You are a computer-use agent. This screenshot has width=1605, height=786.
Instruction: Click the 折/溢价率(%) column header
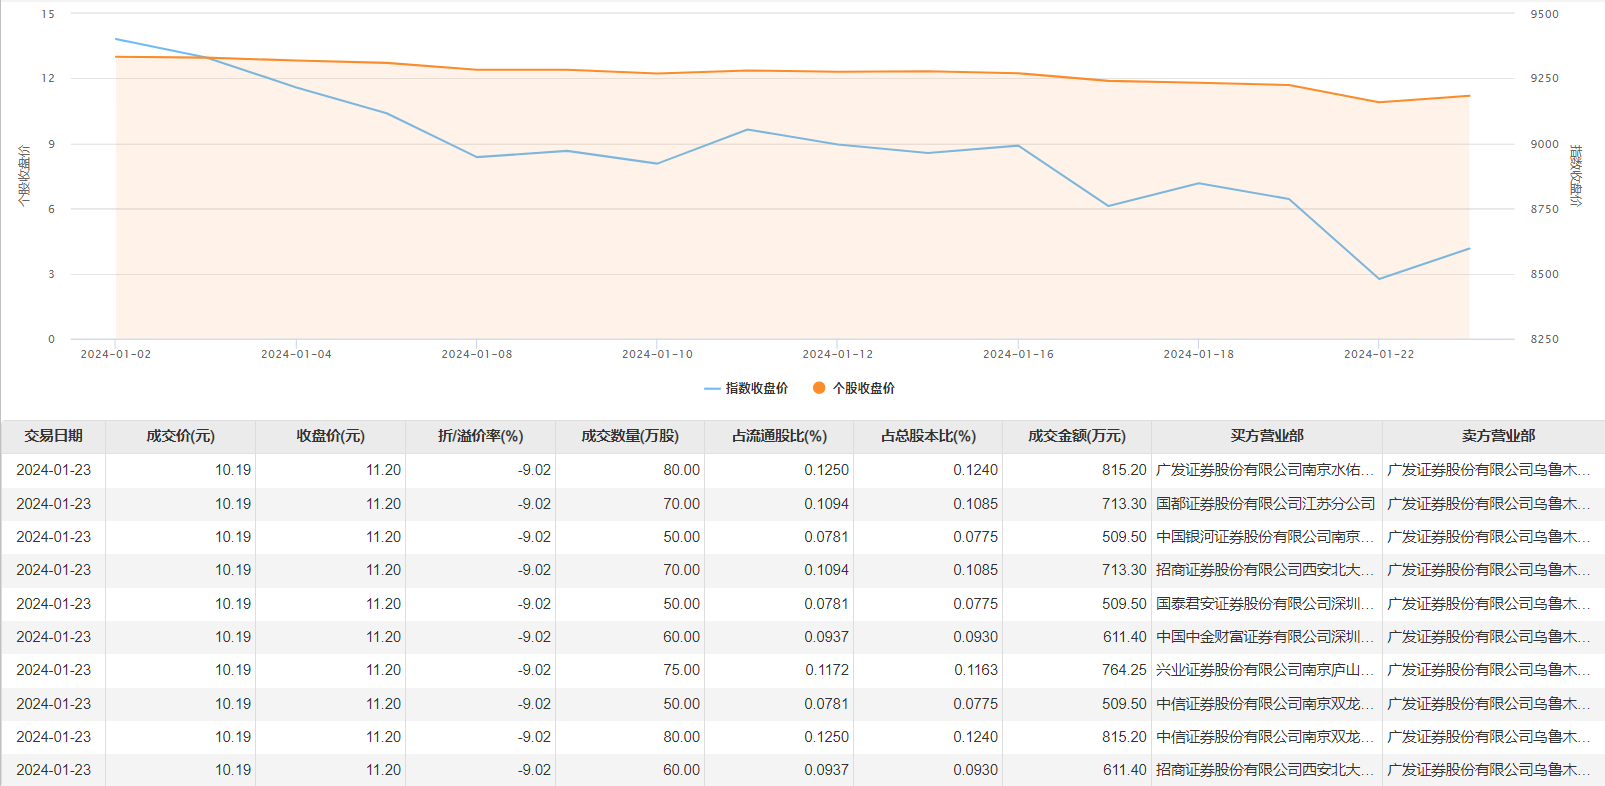click(480, 436)
